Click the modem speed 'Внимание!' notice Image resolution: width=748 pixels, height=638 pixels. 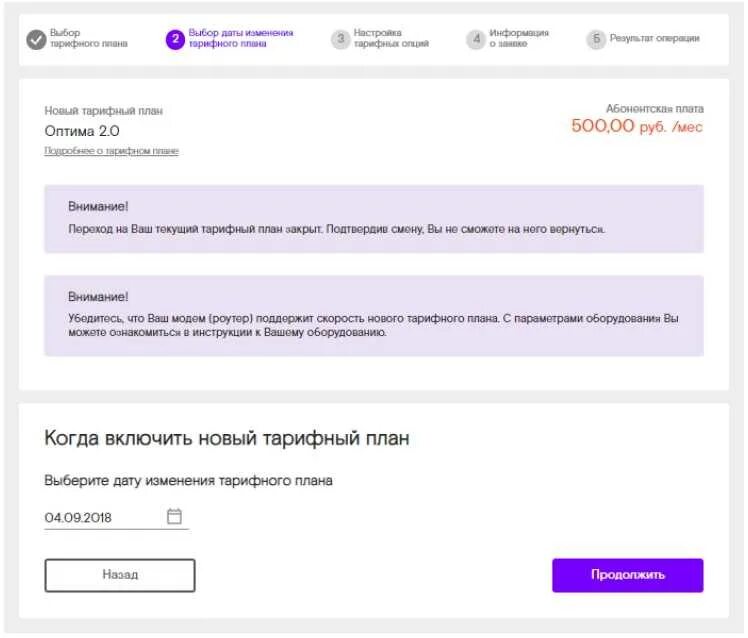tap(374, 315)
